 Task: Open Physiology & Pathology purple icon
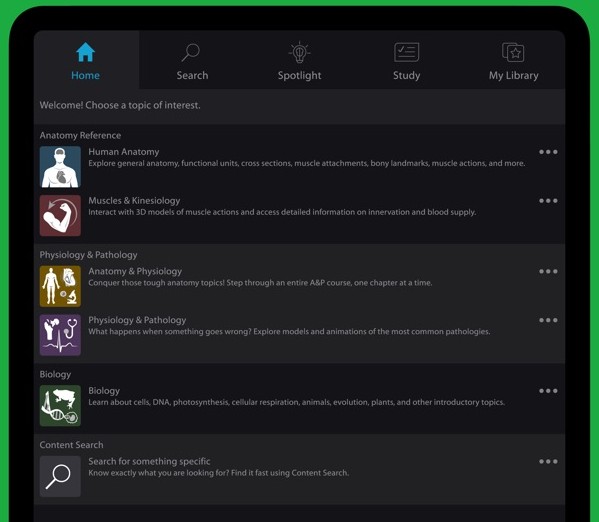point(60,335)
